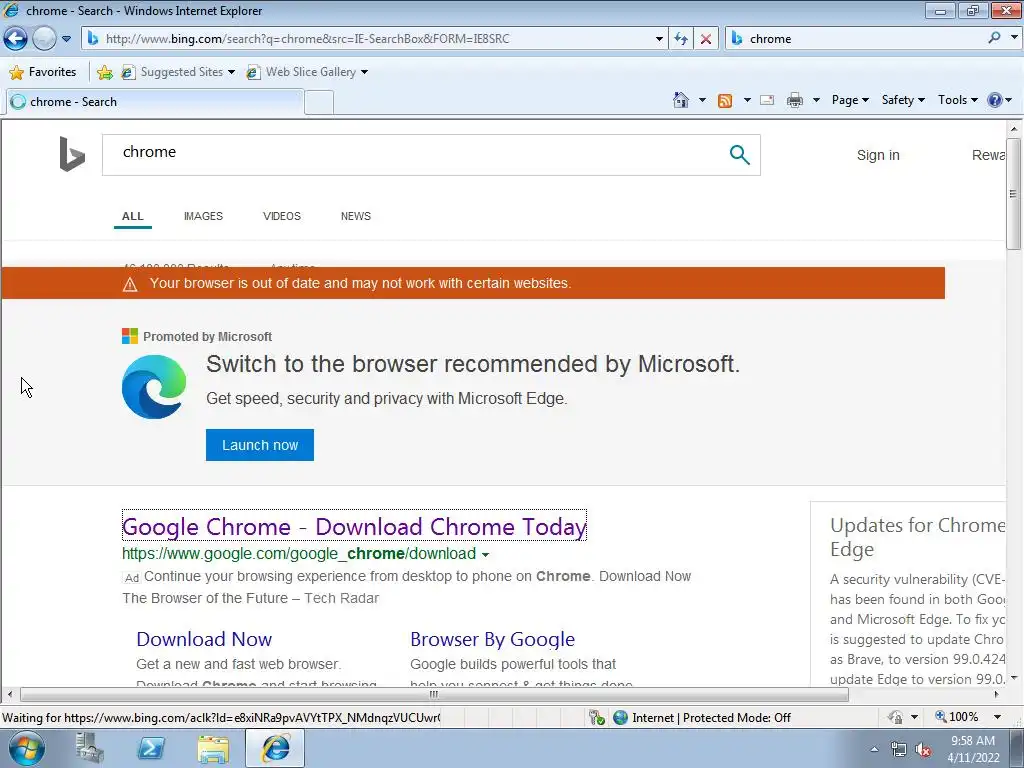Image resolution: width=1024 pixels, height=768 pixels.
Task: Click the Read Mail envelope icon
Action: click(x=767, y=100)
